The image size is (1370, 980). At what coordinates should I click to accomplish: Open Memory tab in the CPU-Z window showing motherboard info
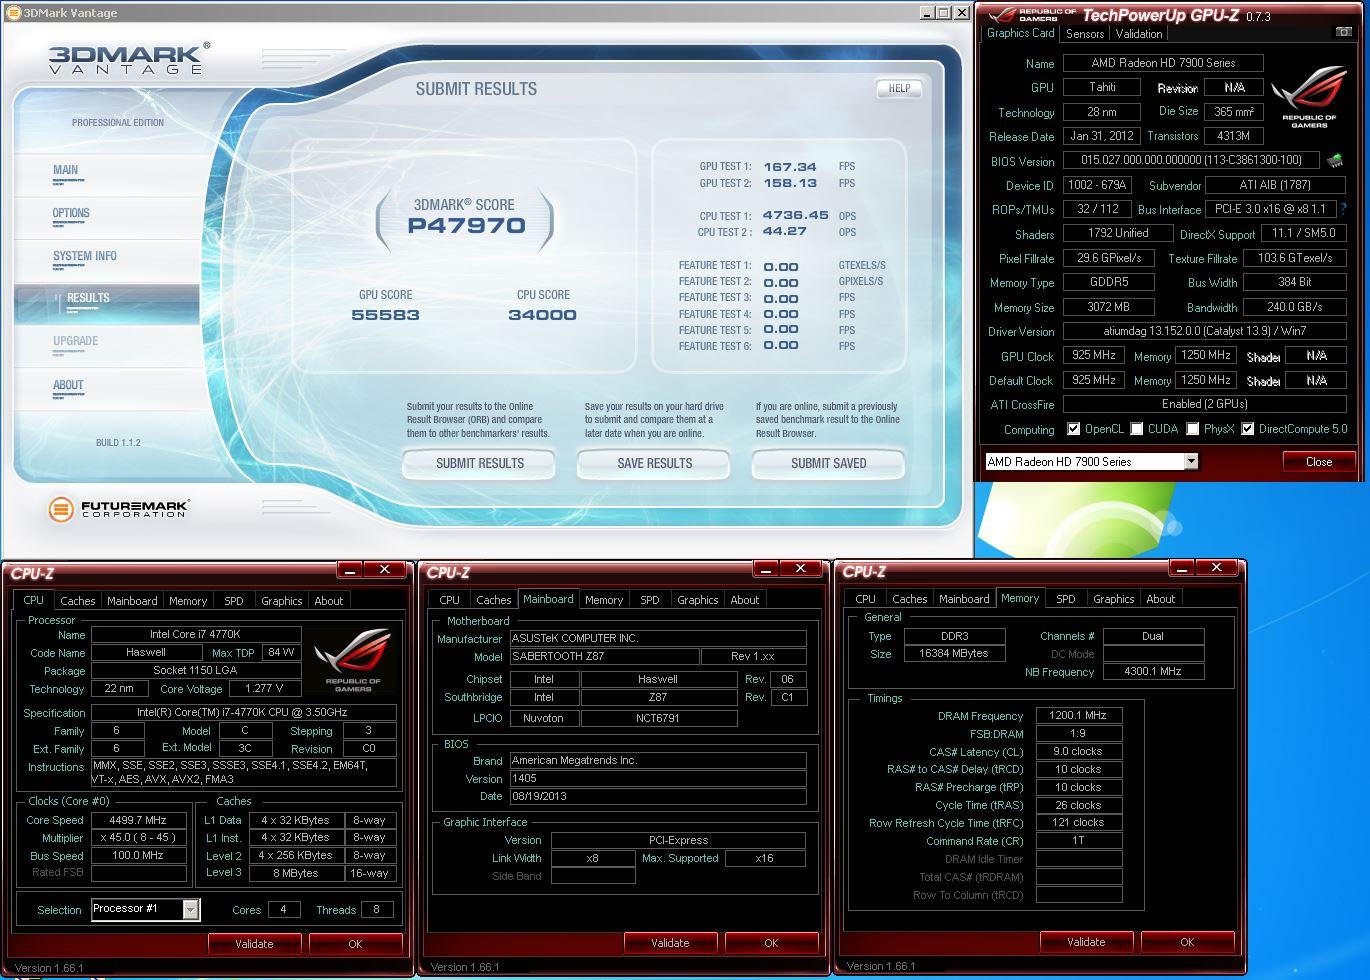click(x=604, y=600)
